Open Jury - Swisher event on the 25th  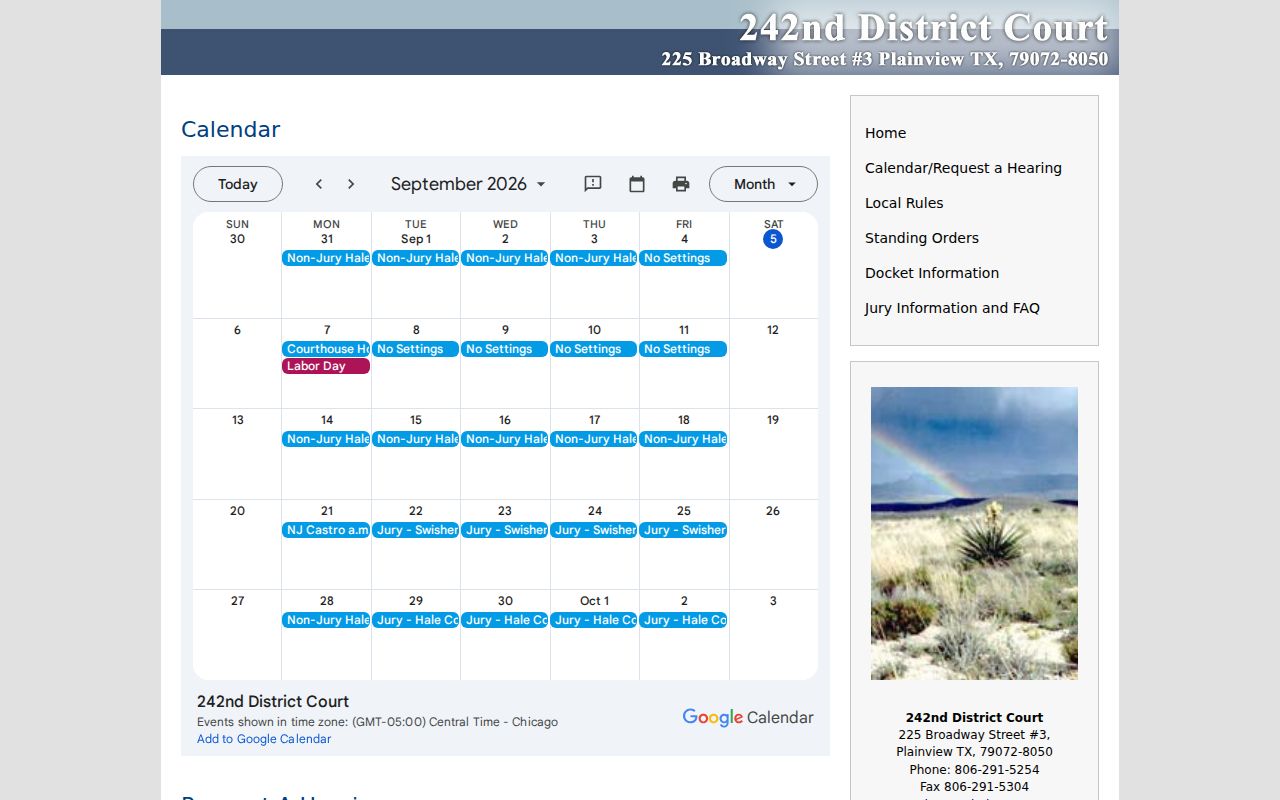click(x=683, y=530)
